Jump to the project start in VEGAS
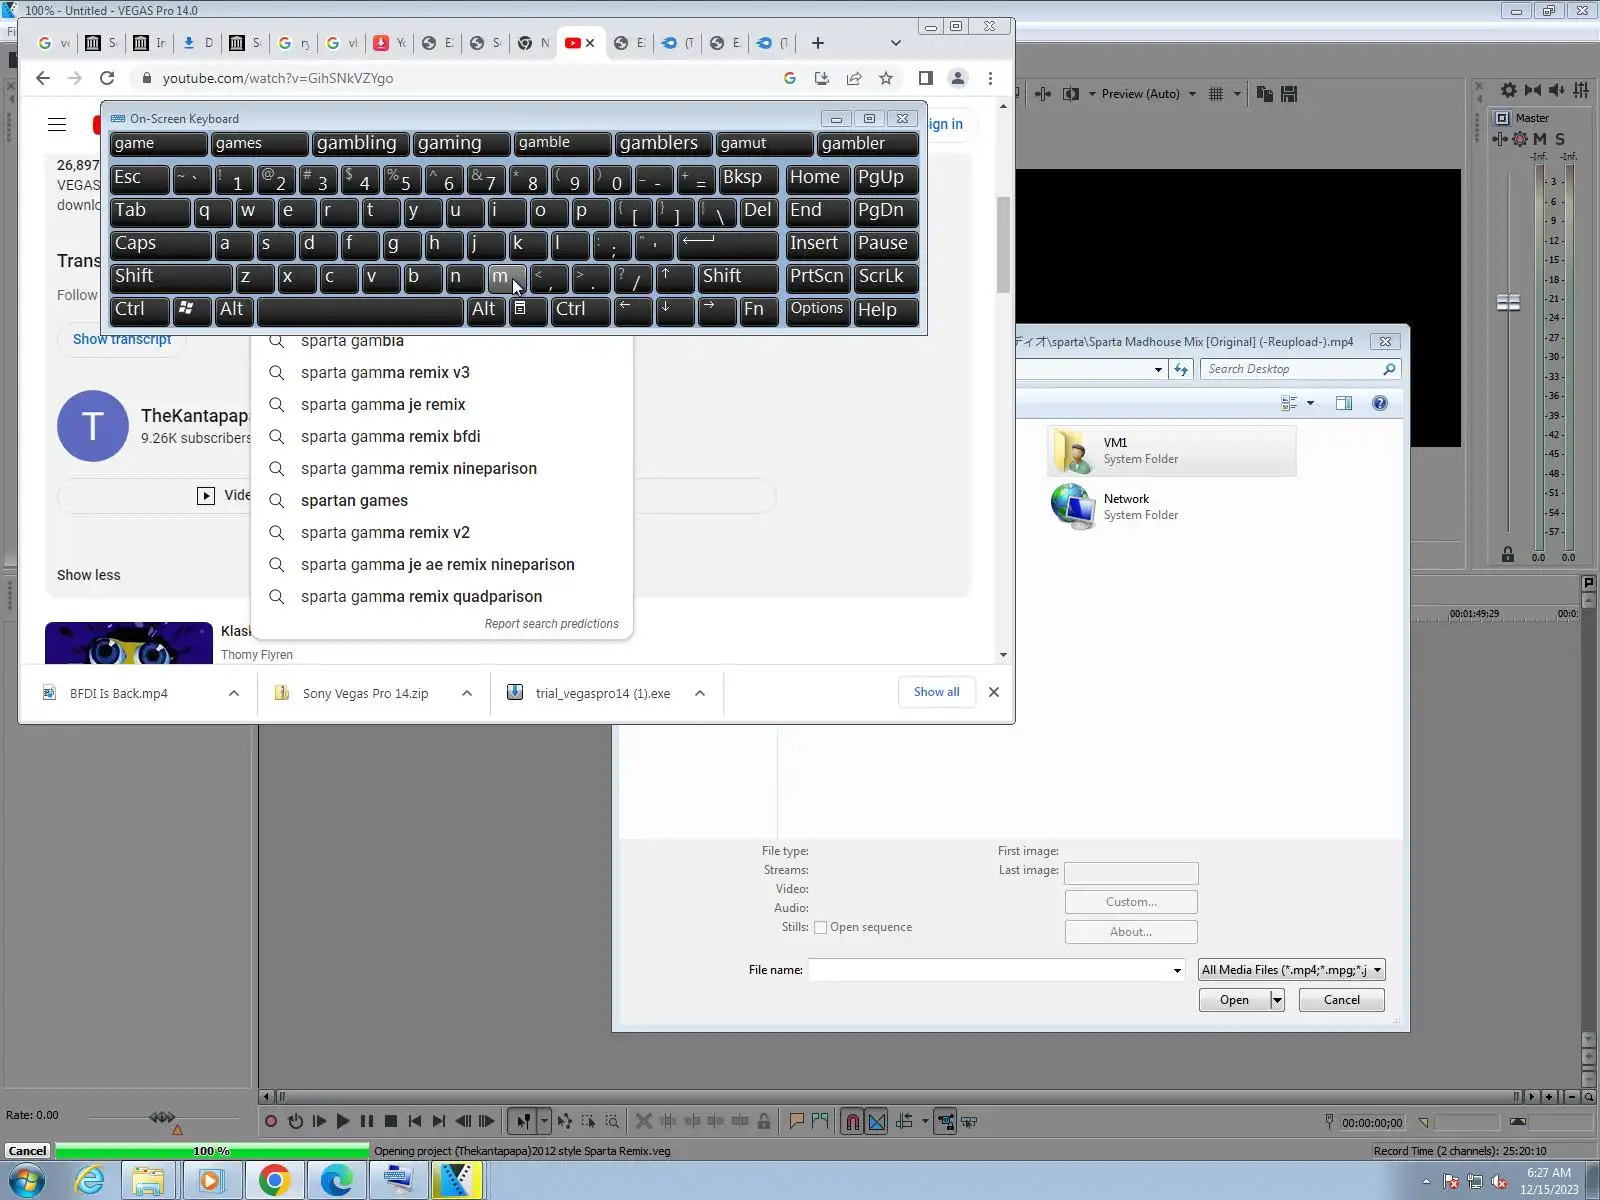 tap(415, 1122)
